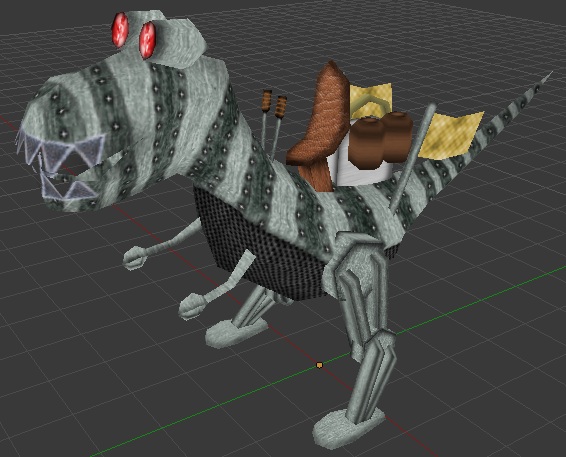Screen dimensions: 566x457
Task: Click the upper small clawed hand
Action: click(x=135, y=257)
